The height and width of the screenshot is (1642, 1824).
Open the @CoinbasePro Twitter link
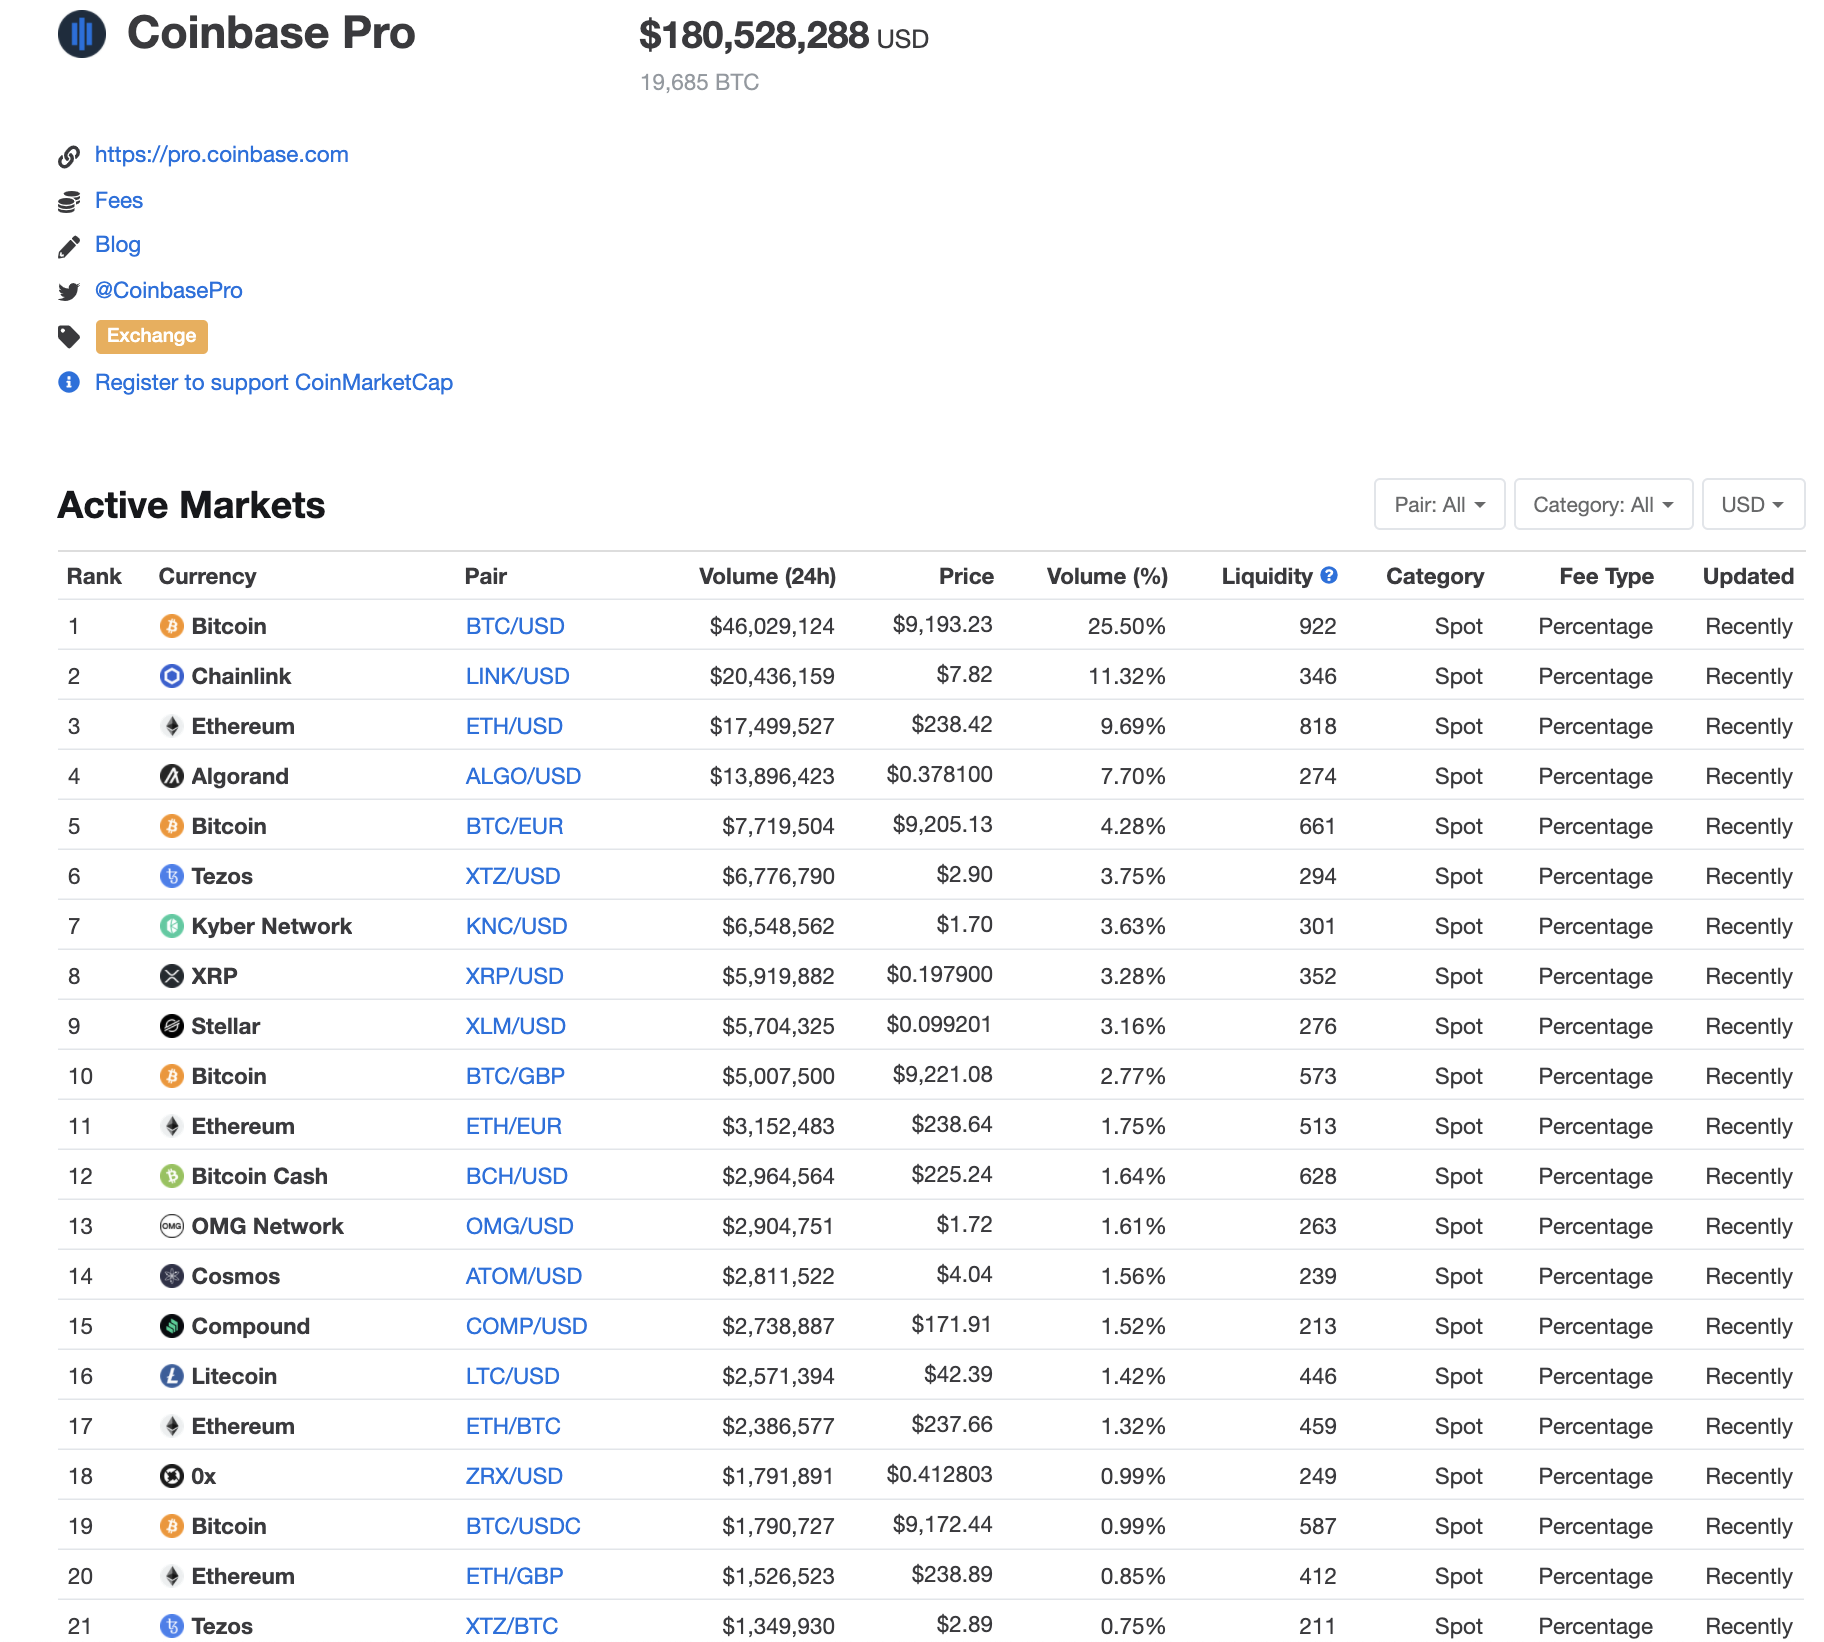pos(169,291)
